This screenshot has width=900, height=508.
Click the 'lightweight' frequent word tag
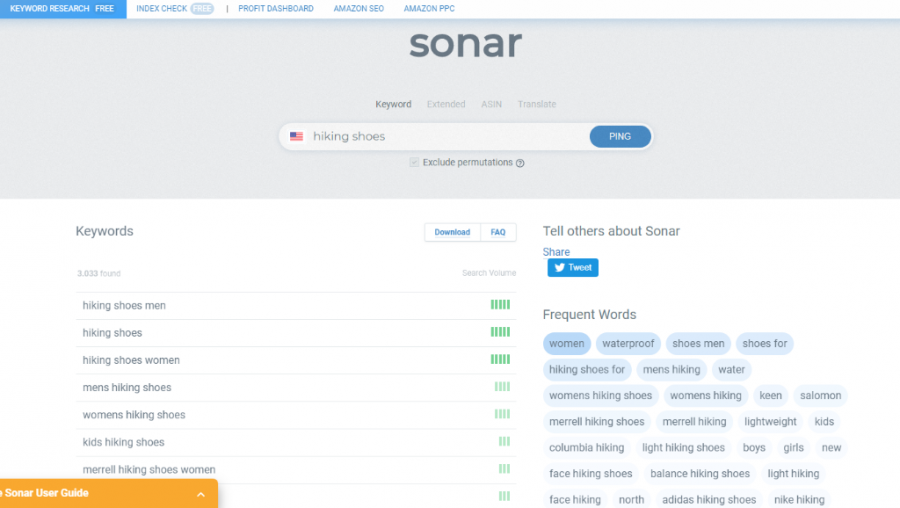(770, 421)
